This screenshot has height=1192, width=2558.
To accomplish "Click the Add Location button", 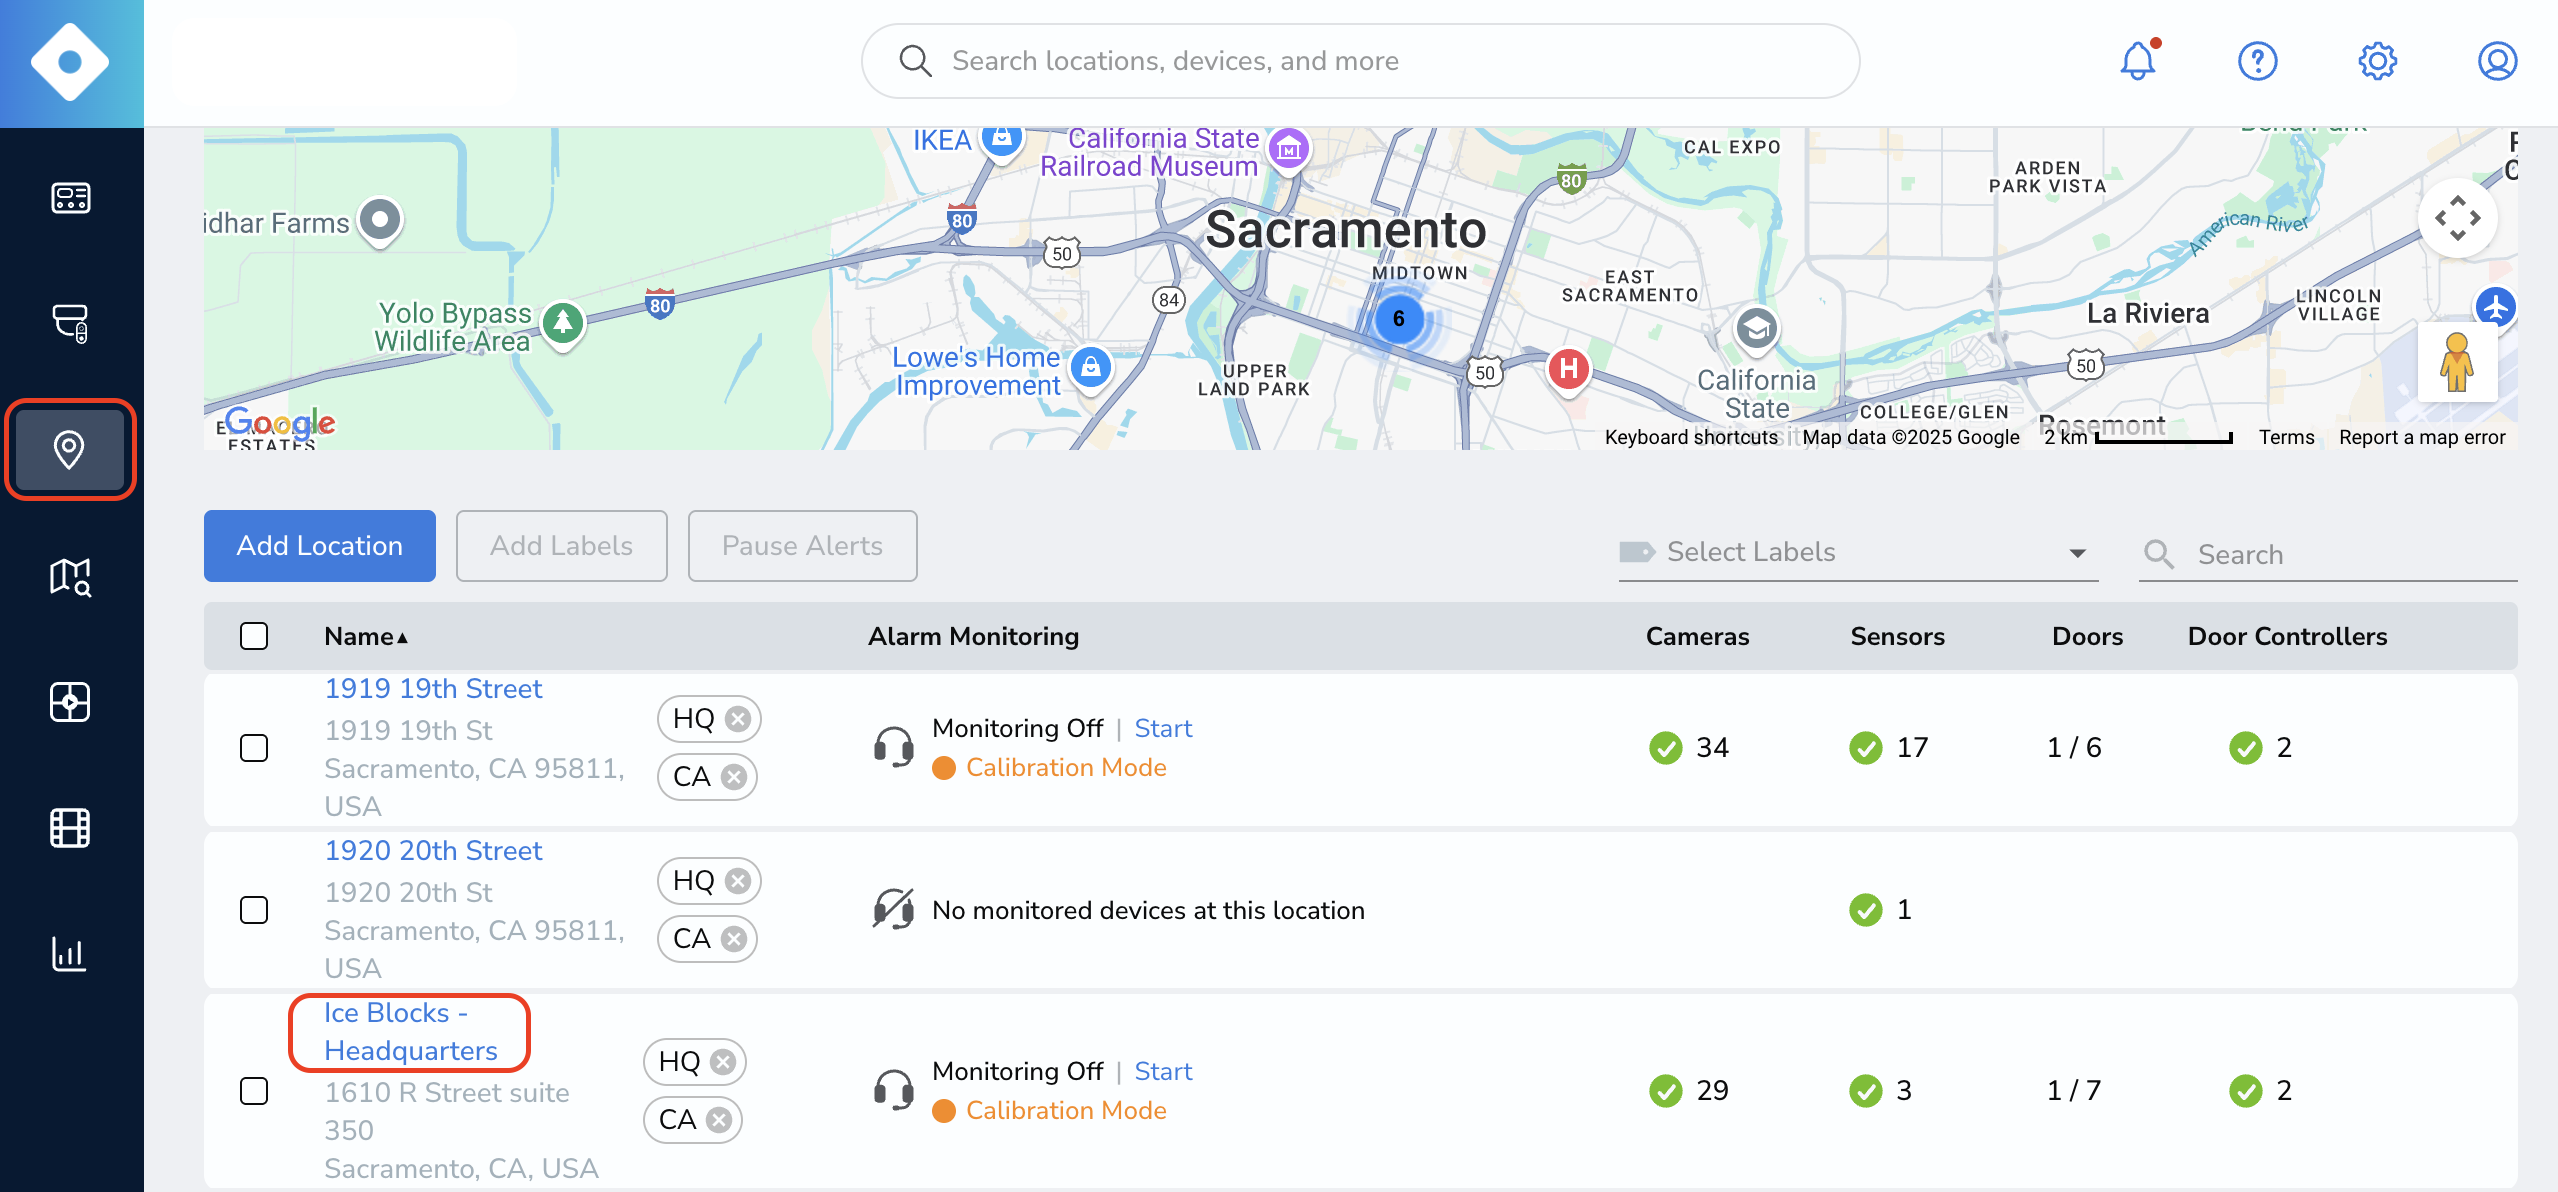I will 320,546.
